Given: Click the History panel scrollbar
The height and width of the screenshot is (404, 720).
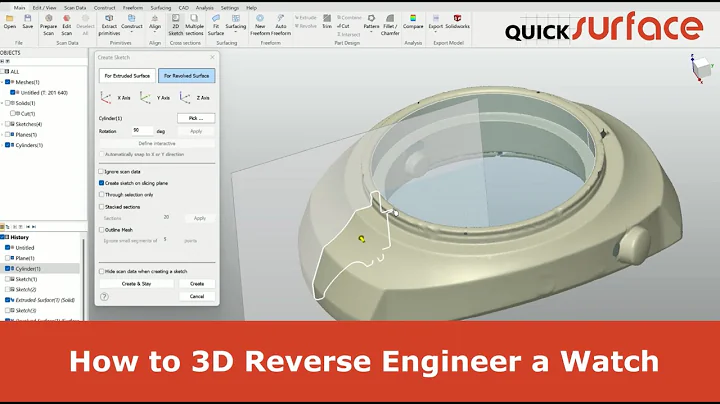Looking at the screenshot, I should (x=84, y=279).
